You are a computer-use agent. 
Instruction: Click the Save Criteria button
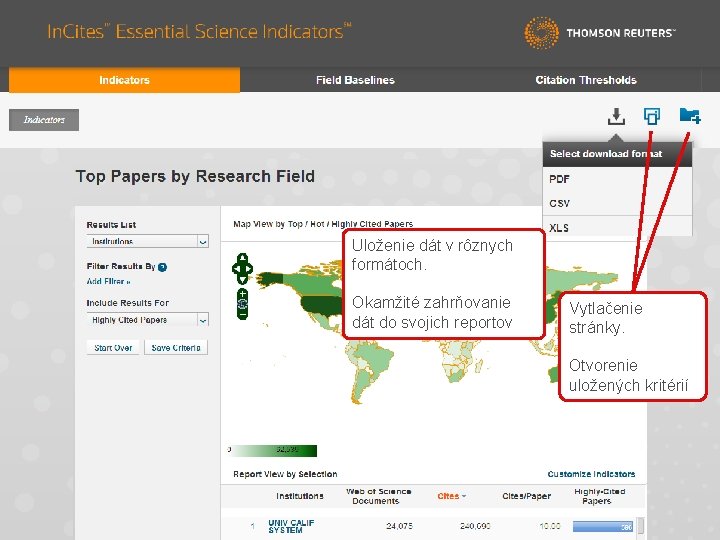coord(176,348)
